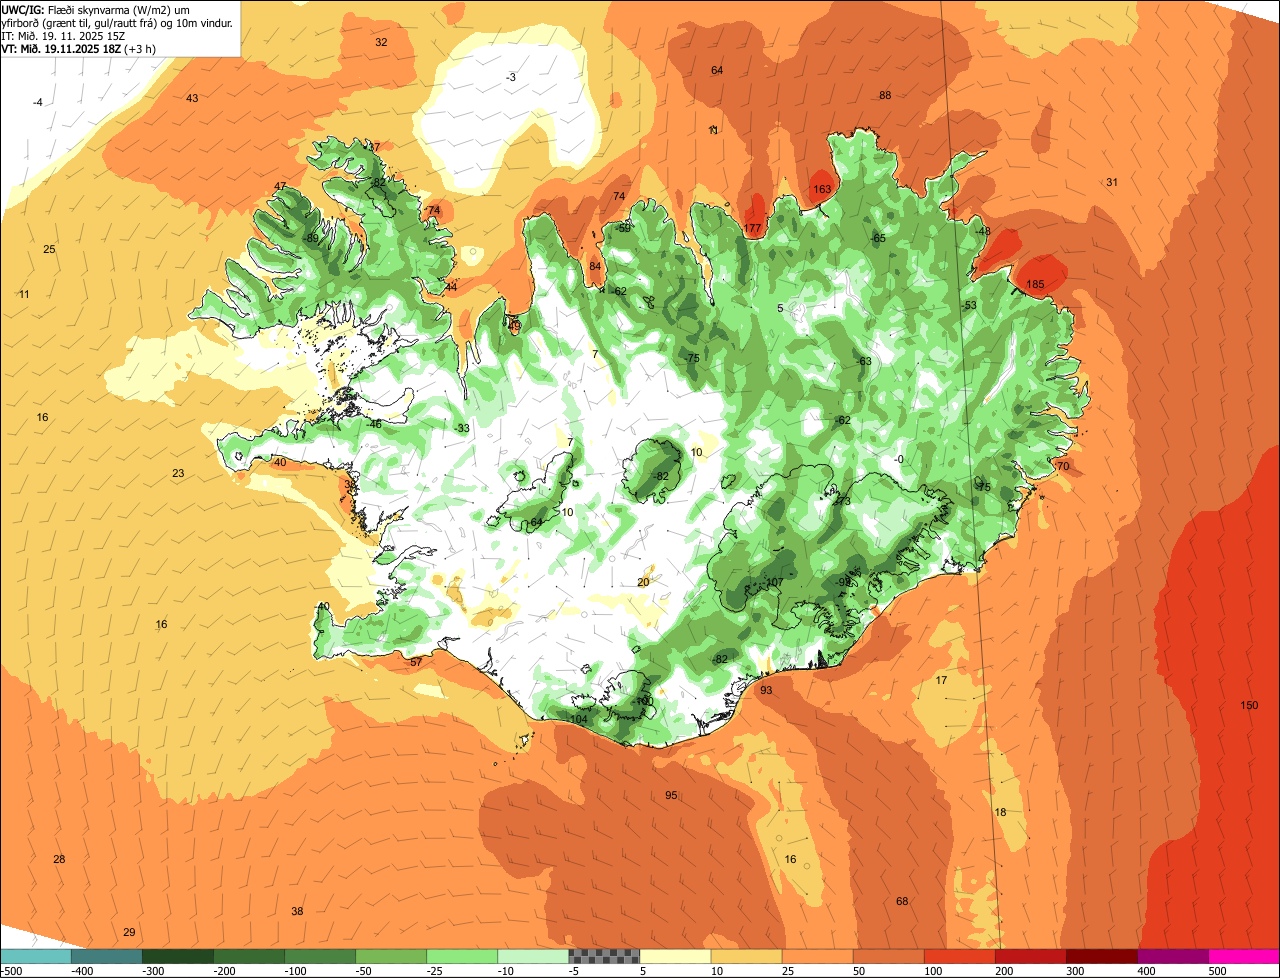Click the 17 flux value on the map
Screen dimensions: 1280x978
pyautogui.click(x=941, y=681)
